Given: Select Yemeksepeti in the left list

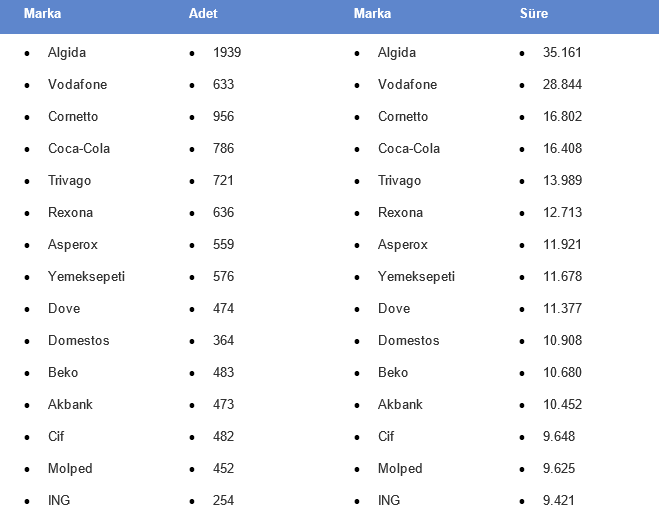Looking at the screenshot, I should click(86, 277).
